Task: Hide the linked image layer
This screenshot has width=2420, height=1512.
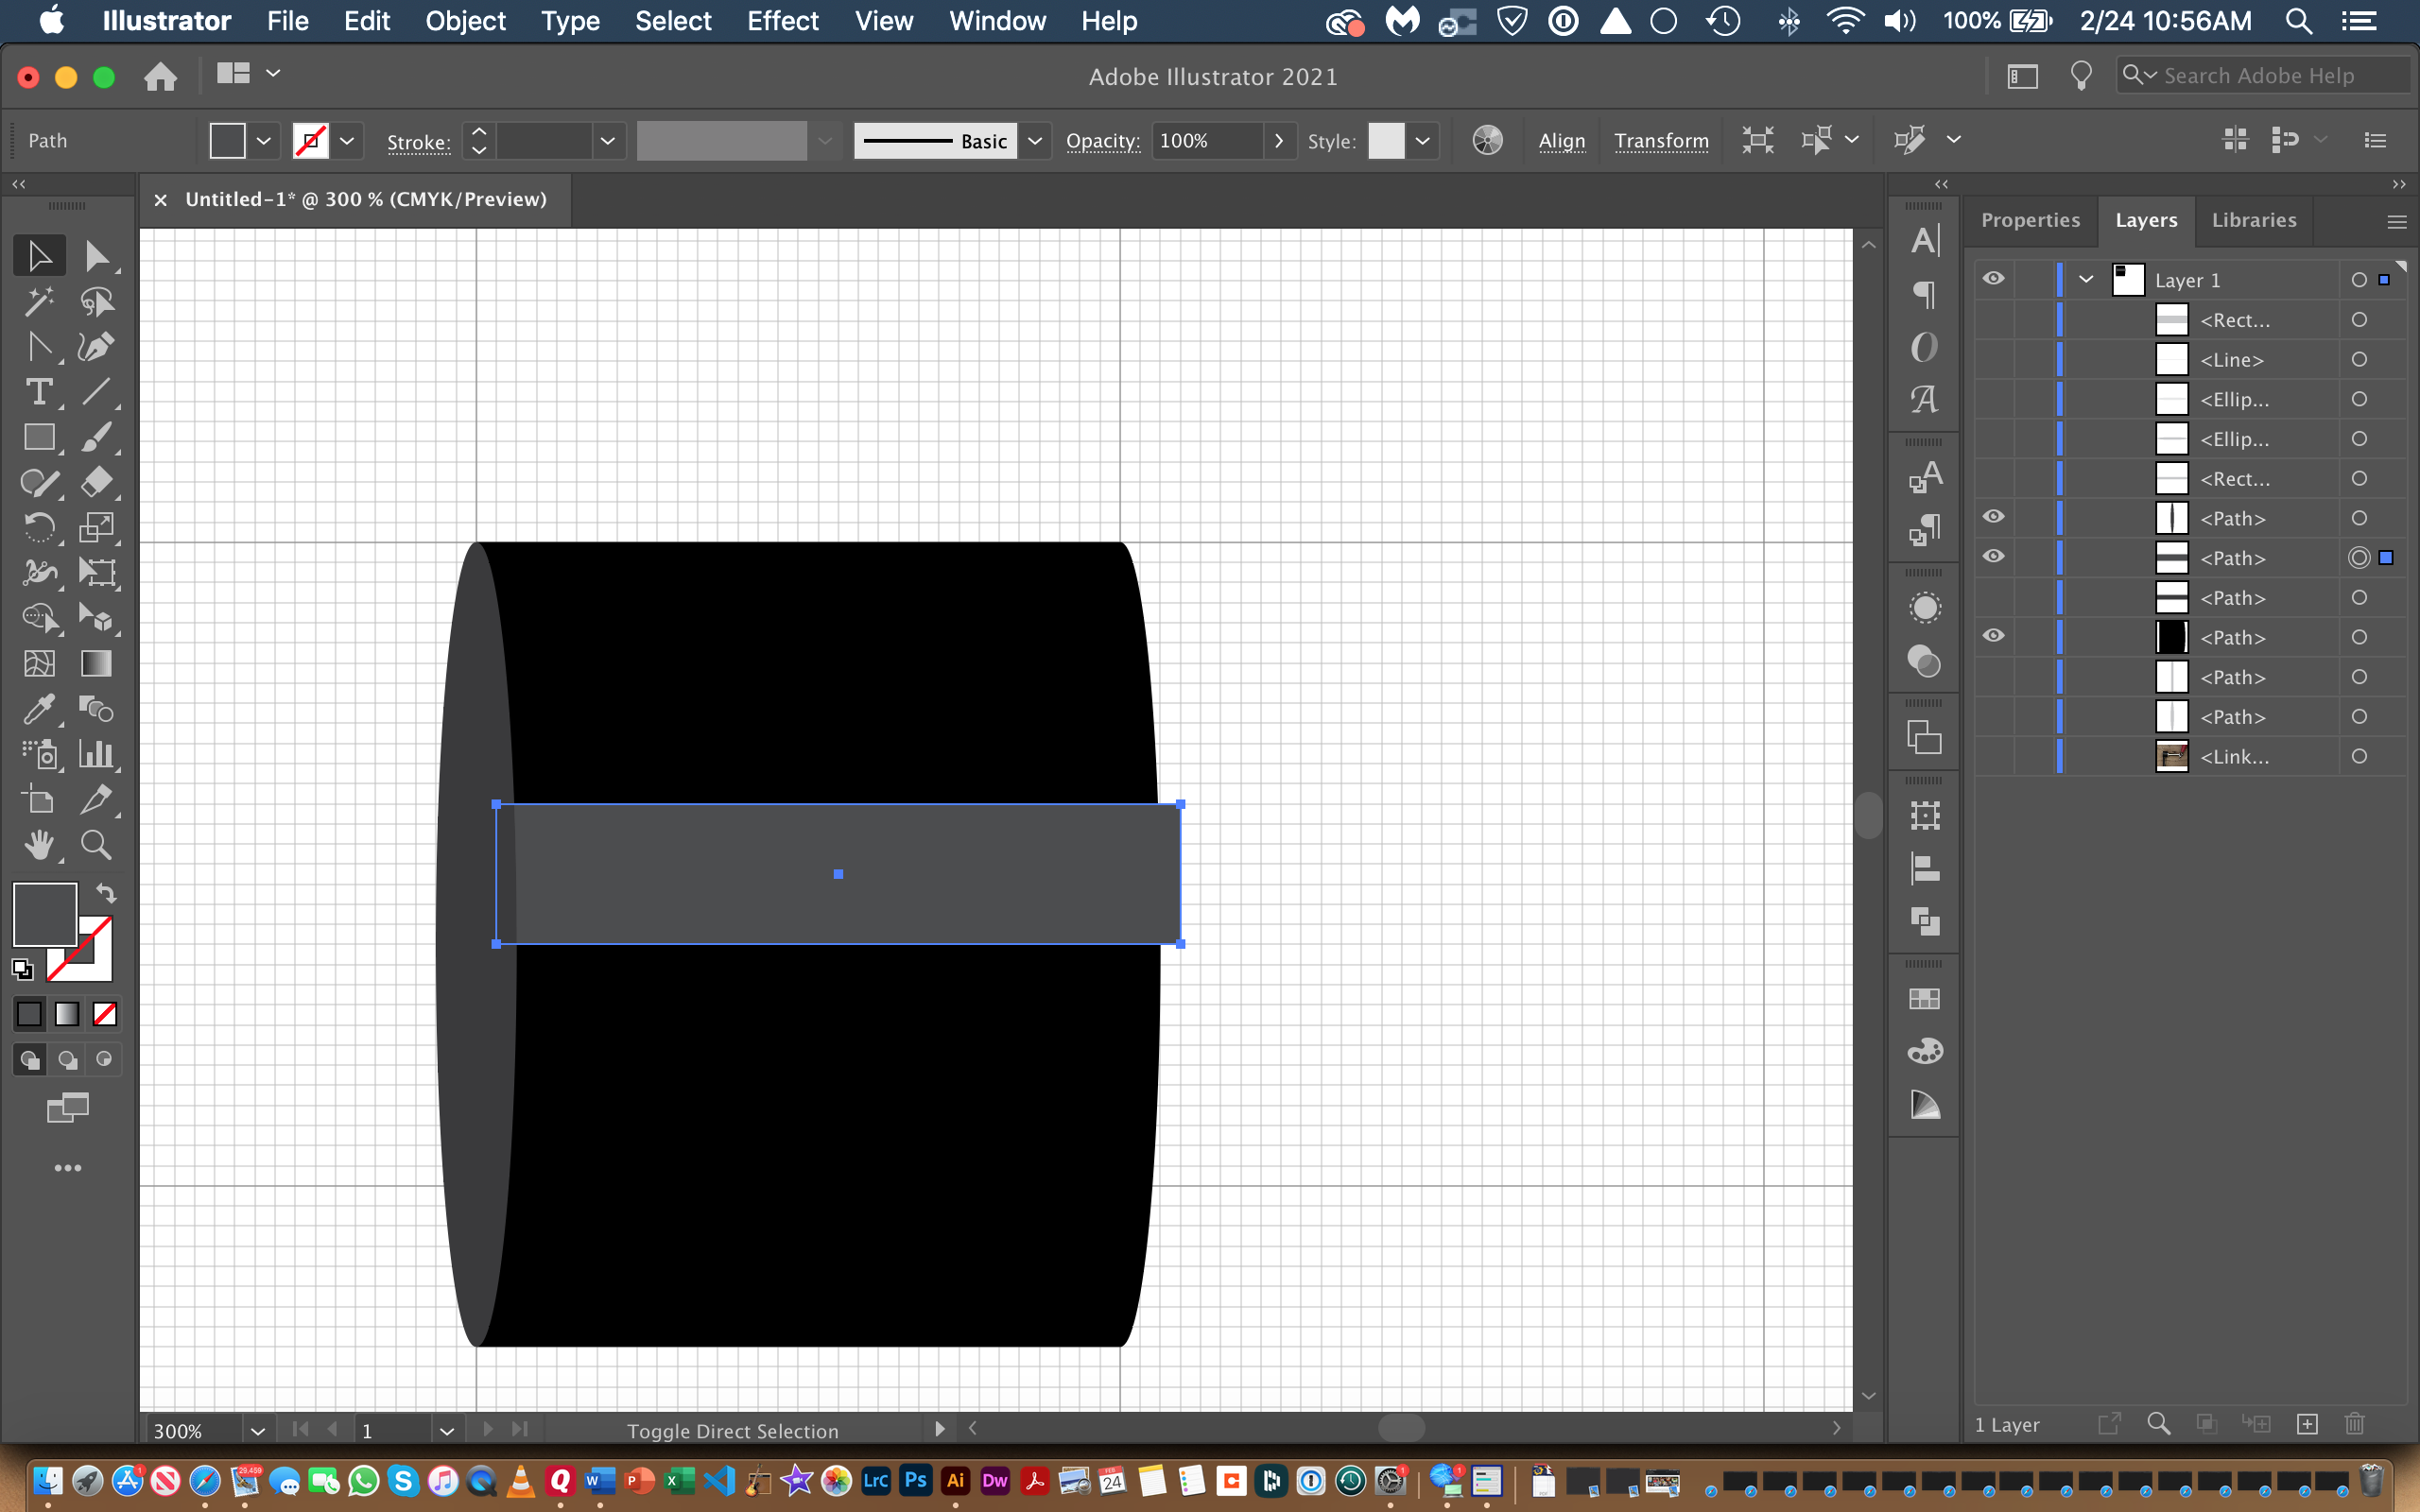Action: (x=1992, y=754)
